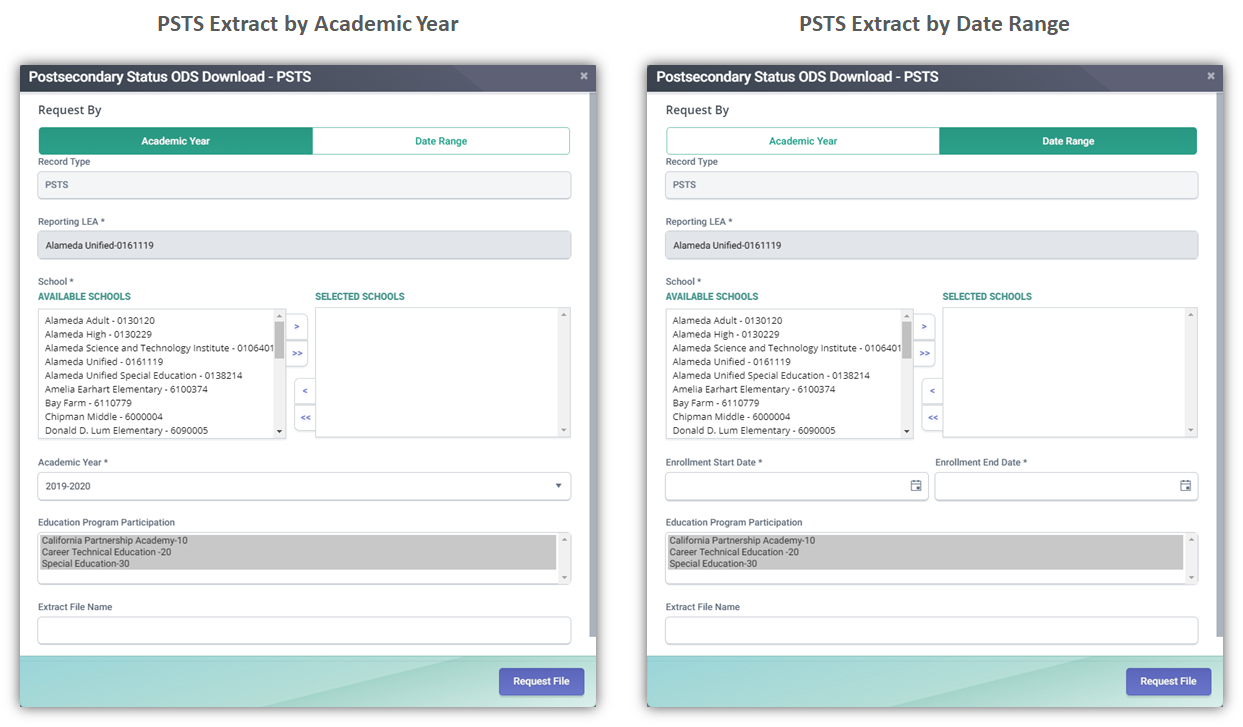Click the remove-all arrows in Date Range dialog
The height and width of the screenshot is (727, 1243).
tap(931, 417)
